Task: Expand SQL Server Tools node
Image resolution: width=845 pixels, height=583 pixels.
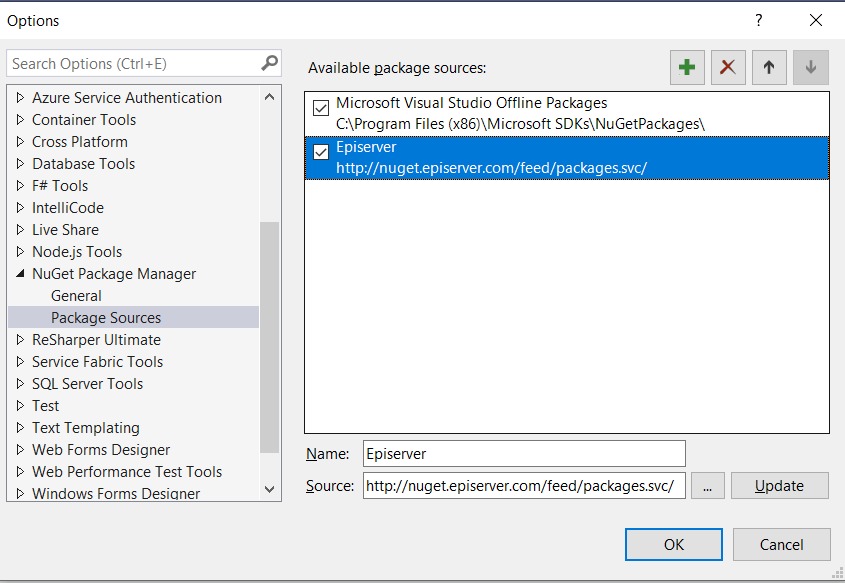Action: pyautogui.click(x=20, y=384)
